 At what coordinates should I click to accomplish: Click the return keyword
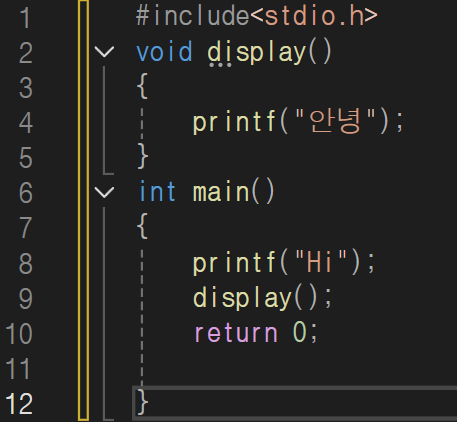pyautogui.click(x=236, y=333)
